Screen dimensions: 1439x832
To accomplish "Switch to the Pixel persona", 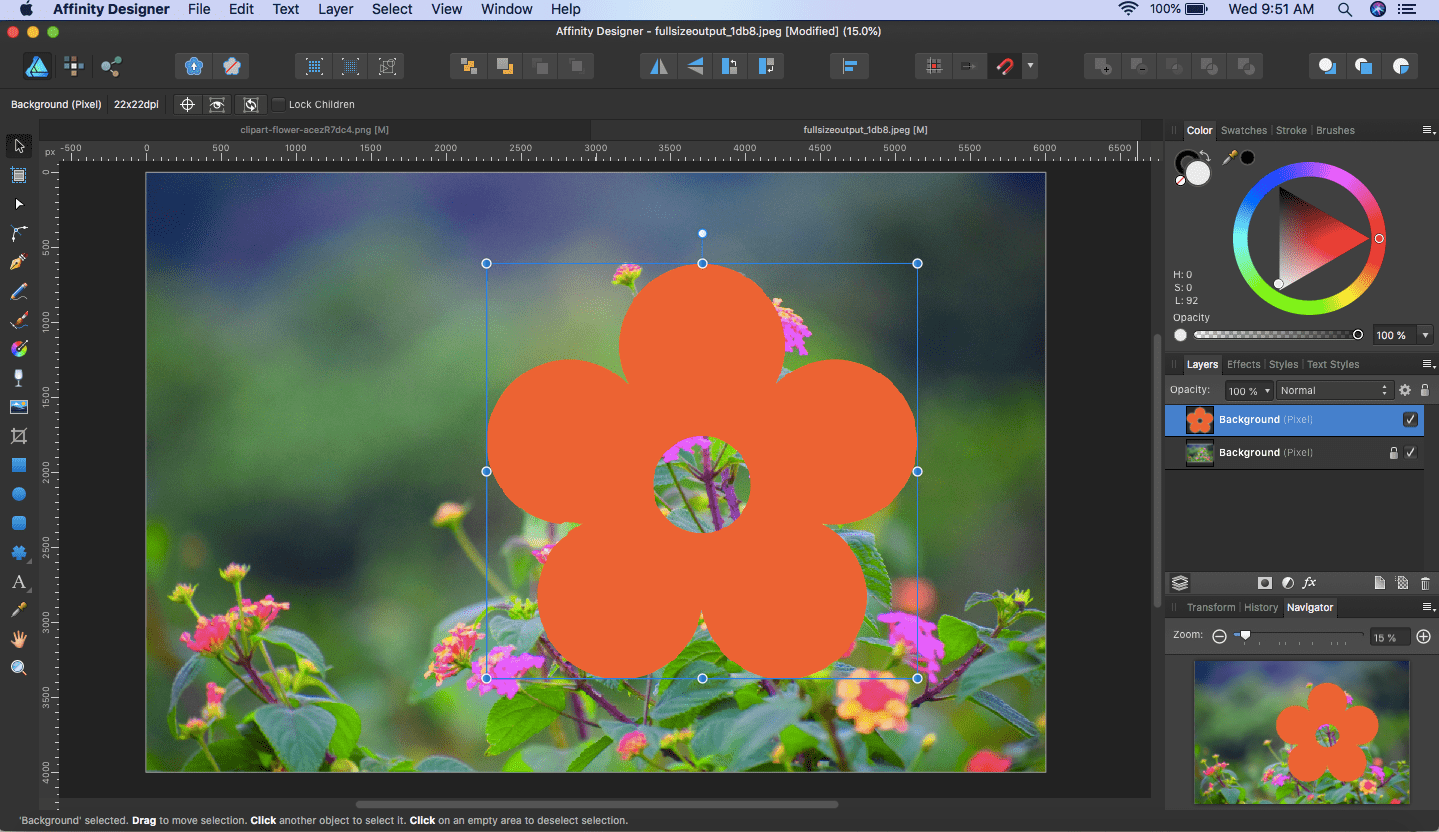I will pyautogui.click(x=73, y=67).
